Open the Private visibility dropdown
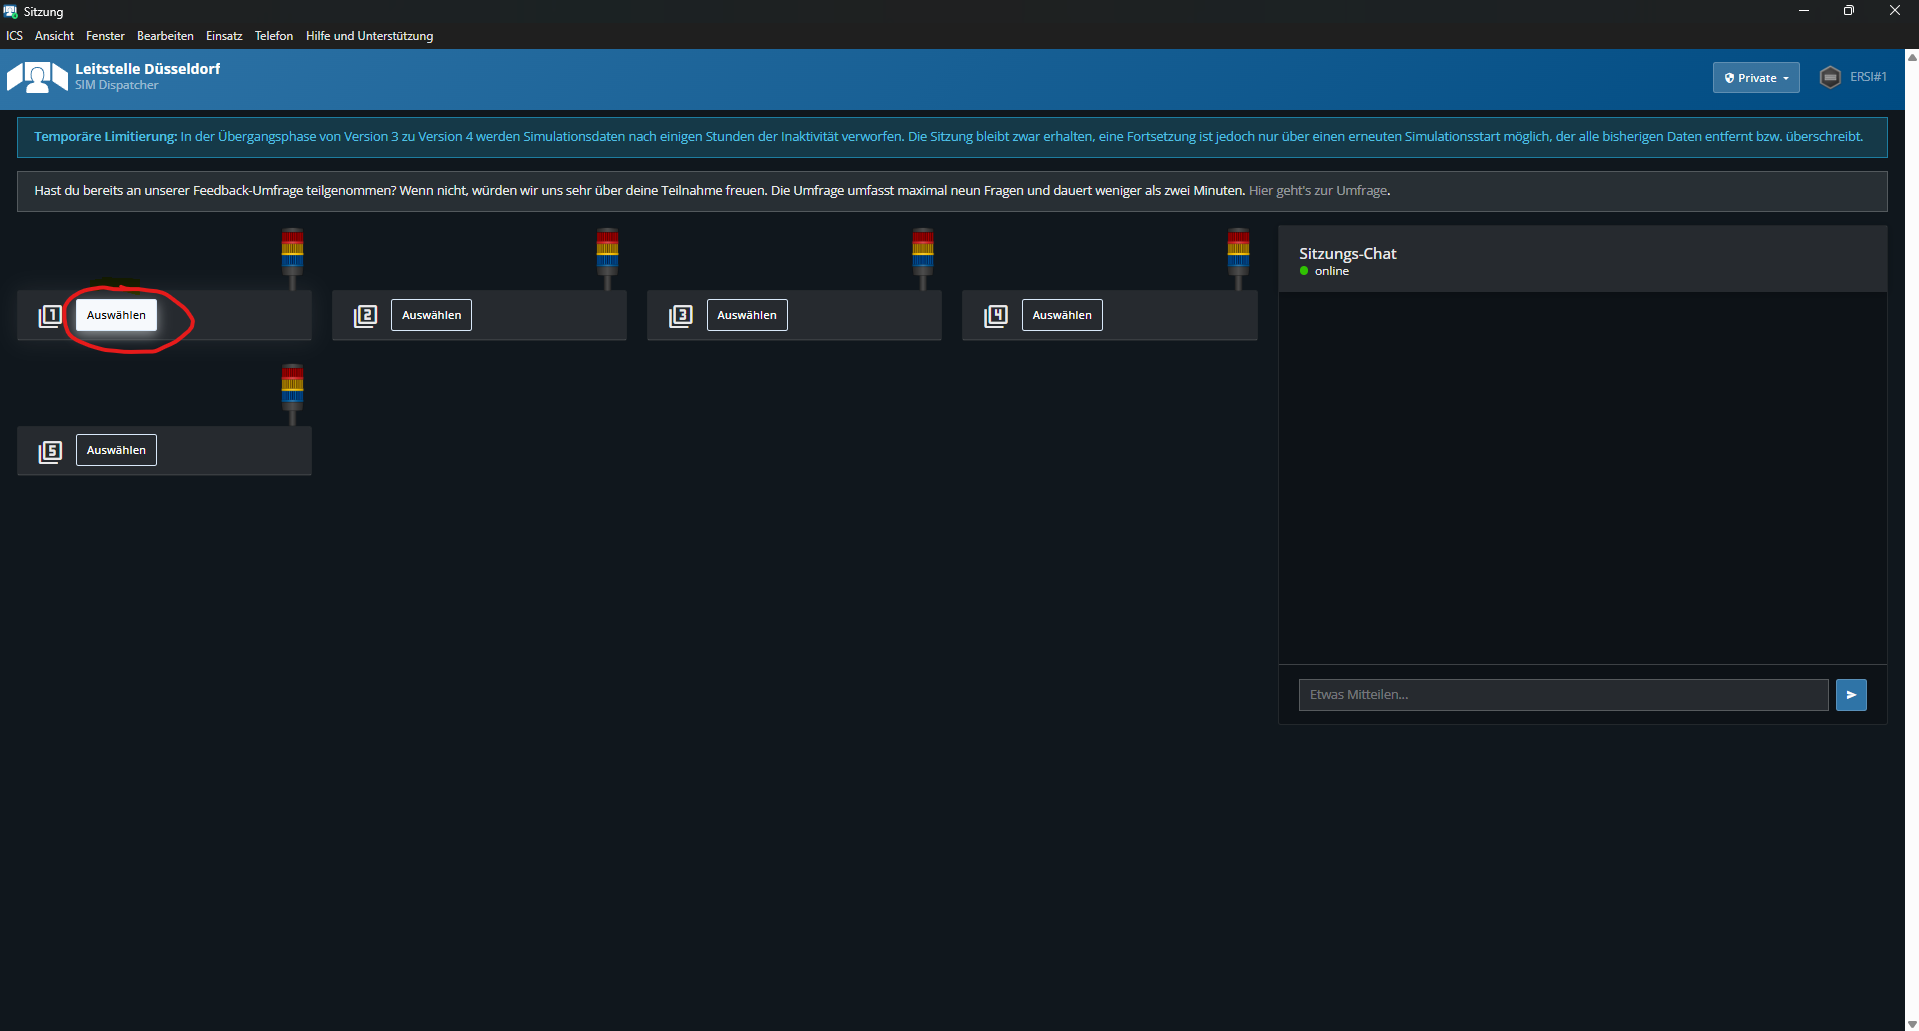The width and height of the screenshot is (1919, 1031). point(1755,78)
